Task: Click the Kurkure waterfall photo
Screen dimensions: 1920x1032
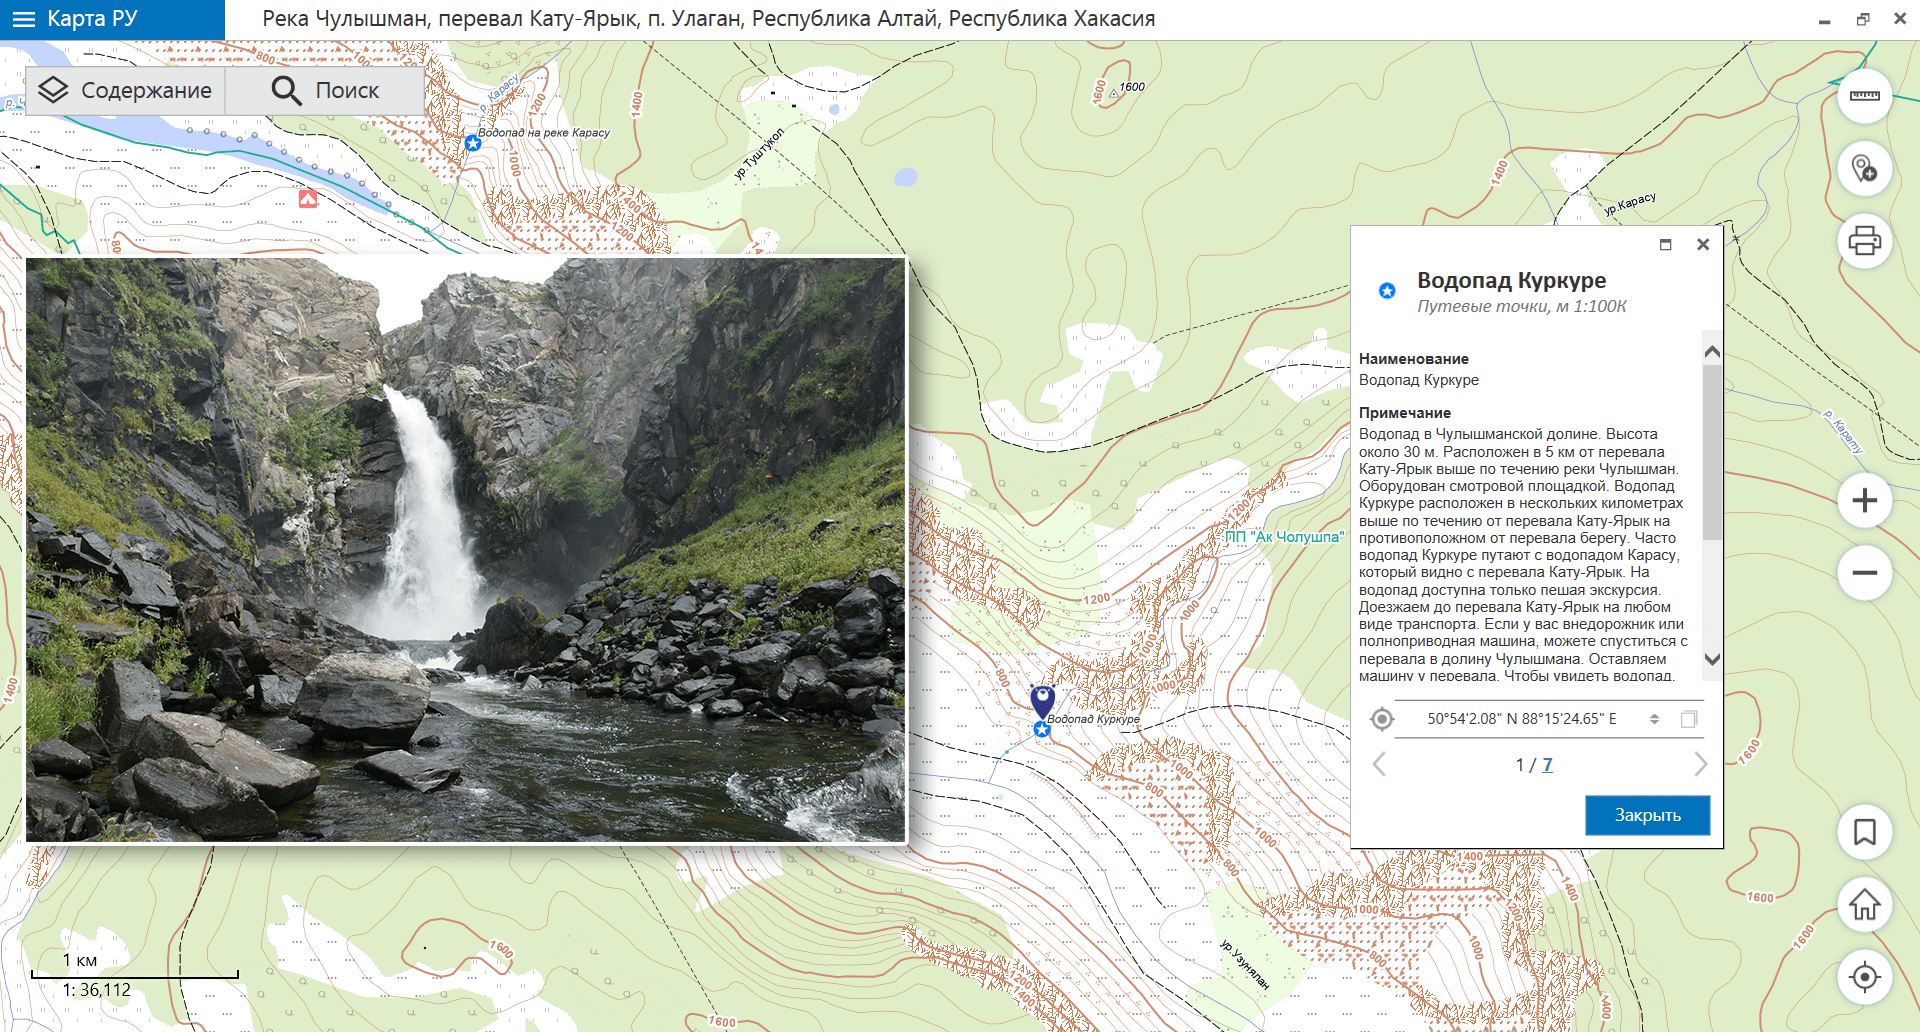Action: (x=466, y=550)
